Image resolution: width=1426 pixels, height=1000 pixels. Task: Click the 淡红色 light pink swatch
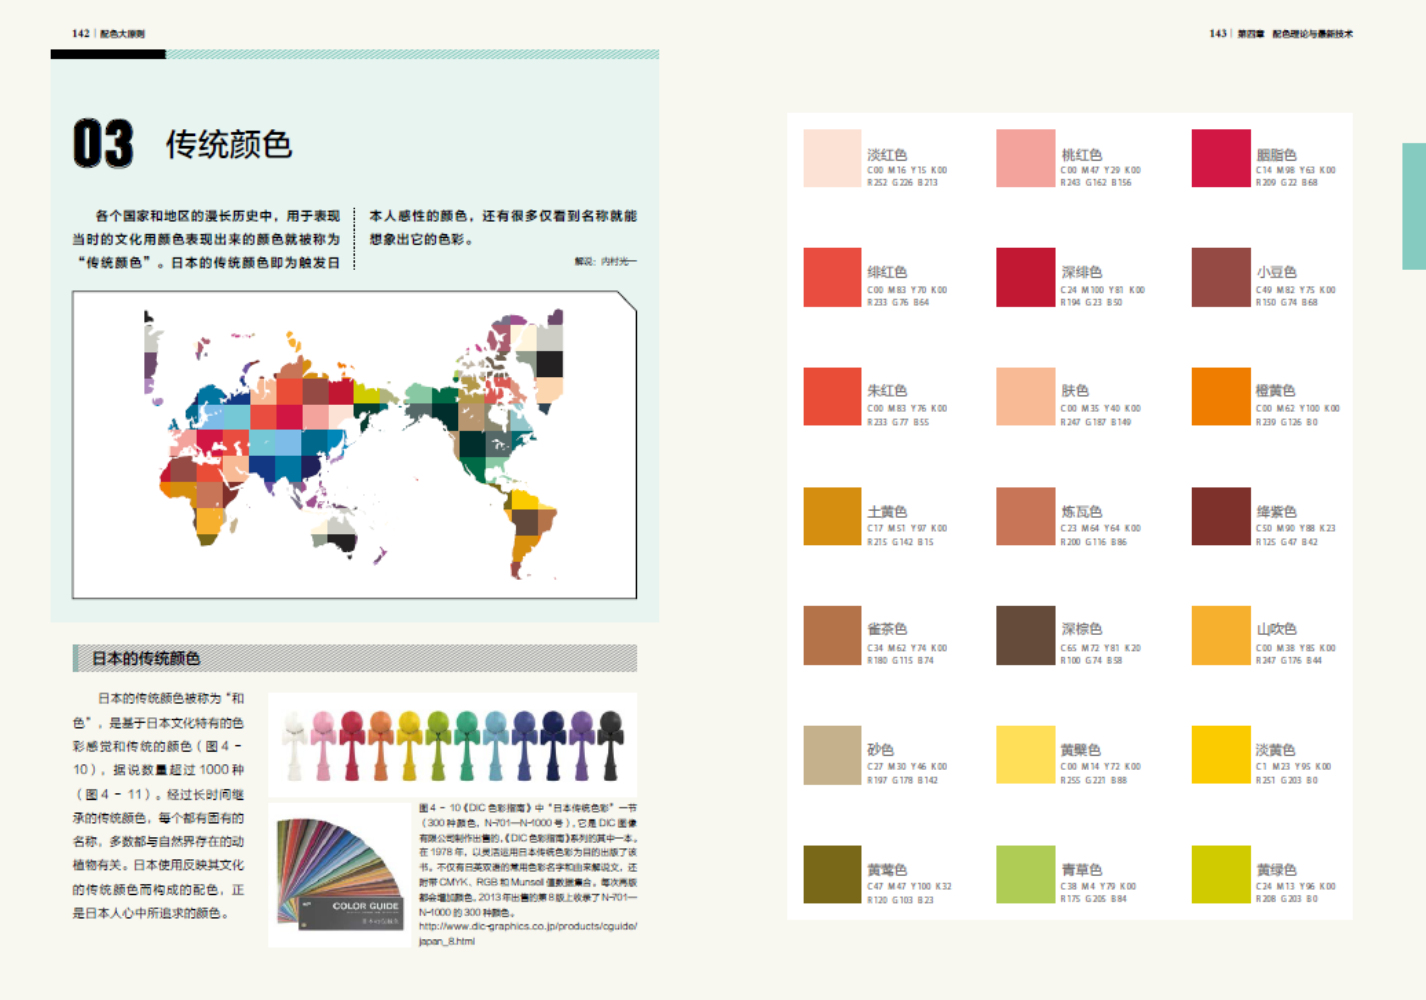point(832,158)
